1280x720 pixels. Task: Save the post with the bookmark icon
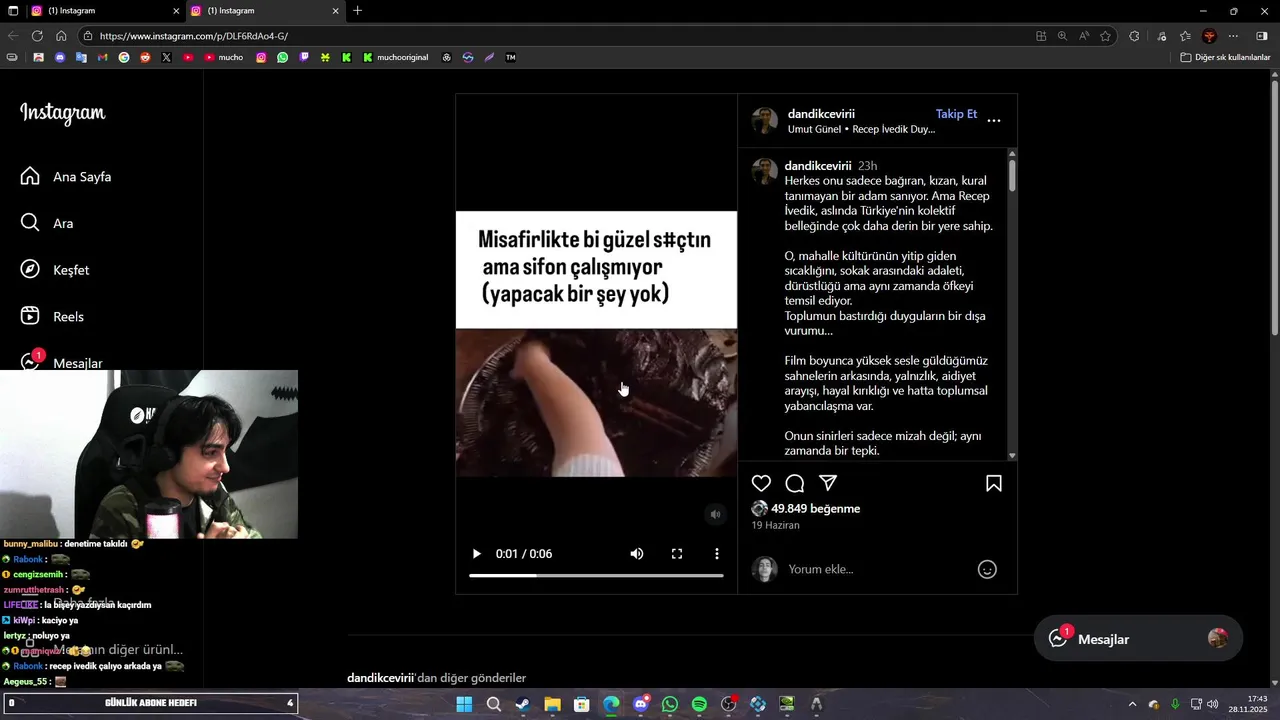(x=994, y=484)
